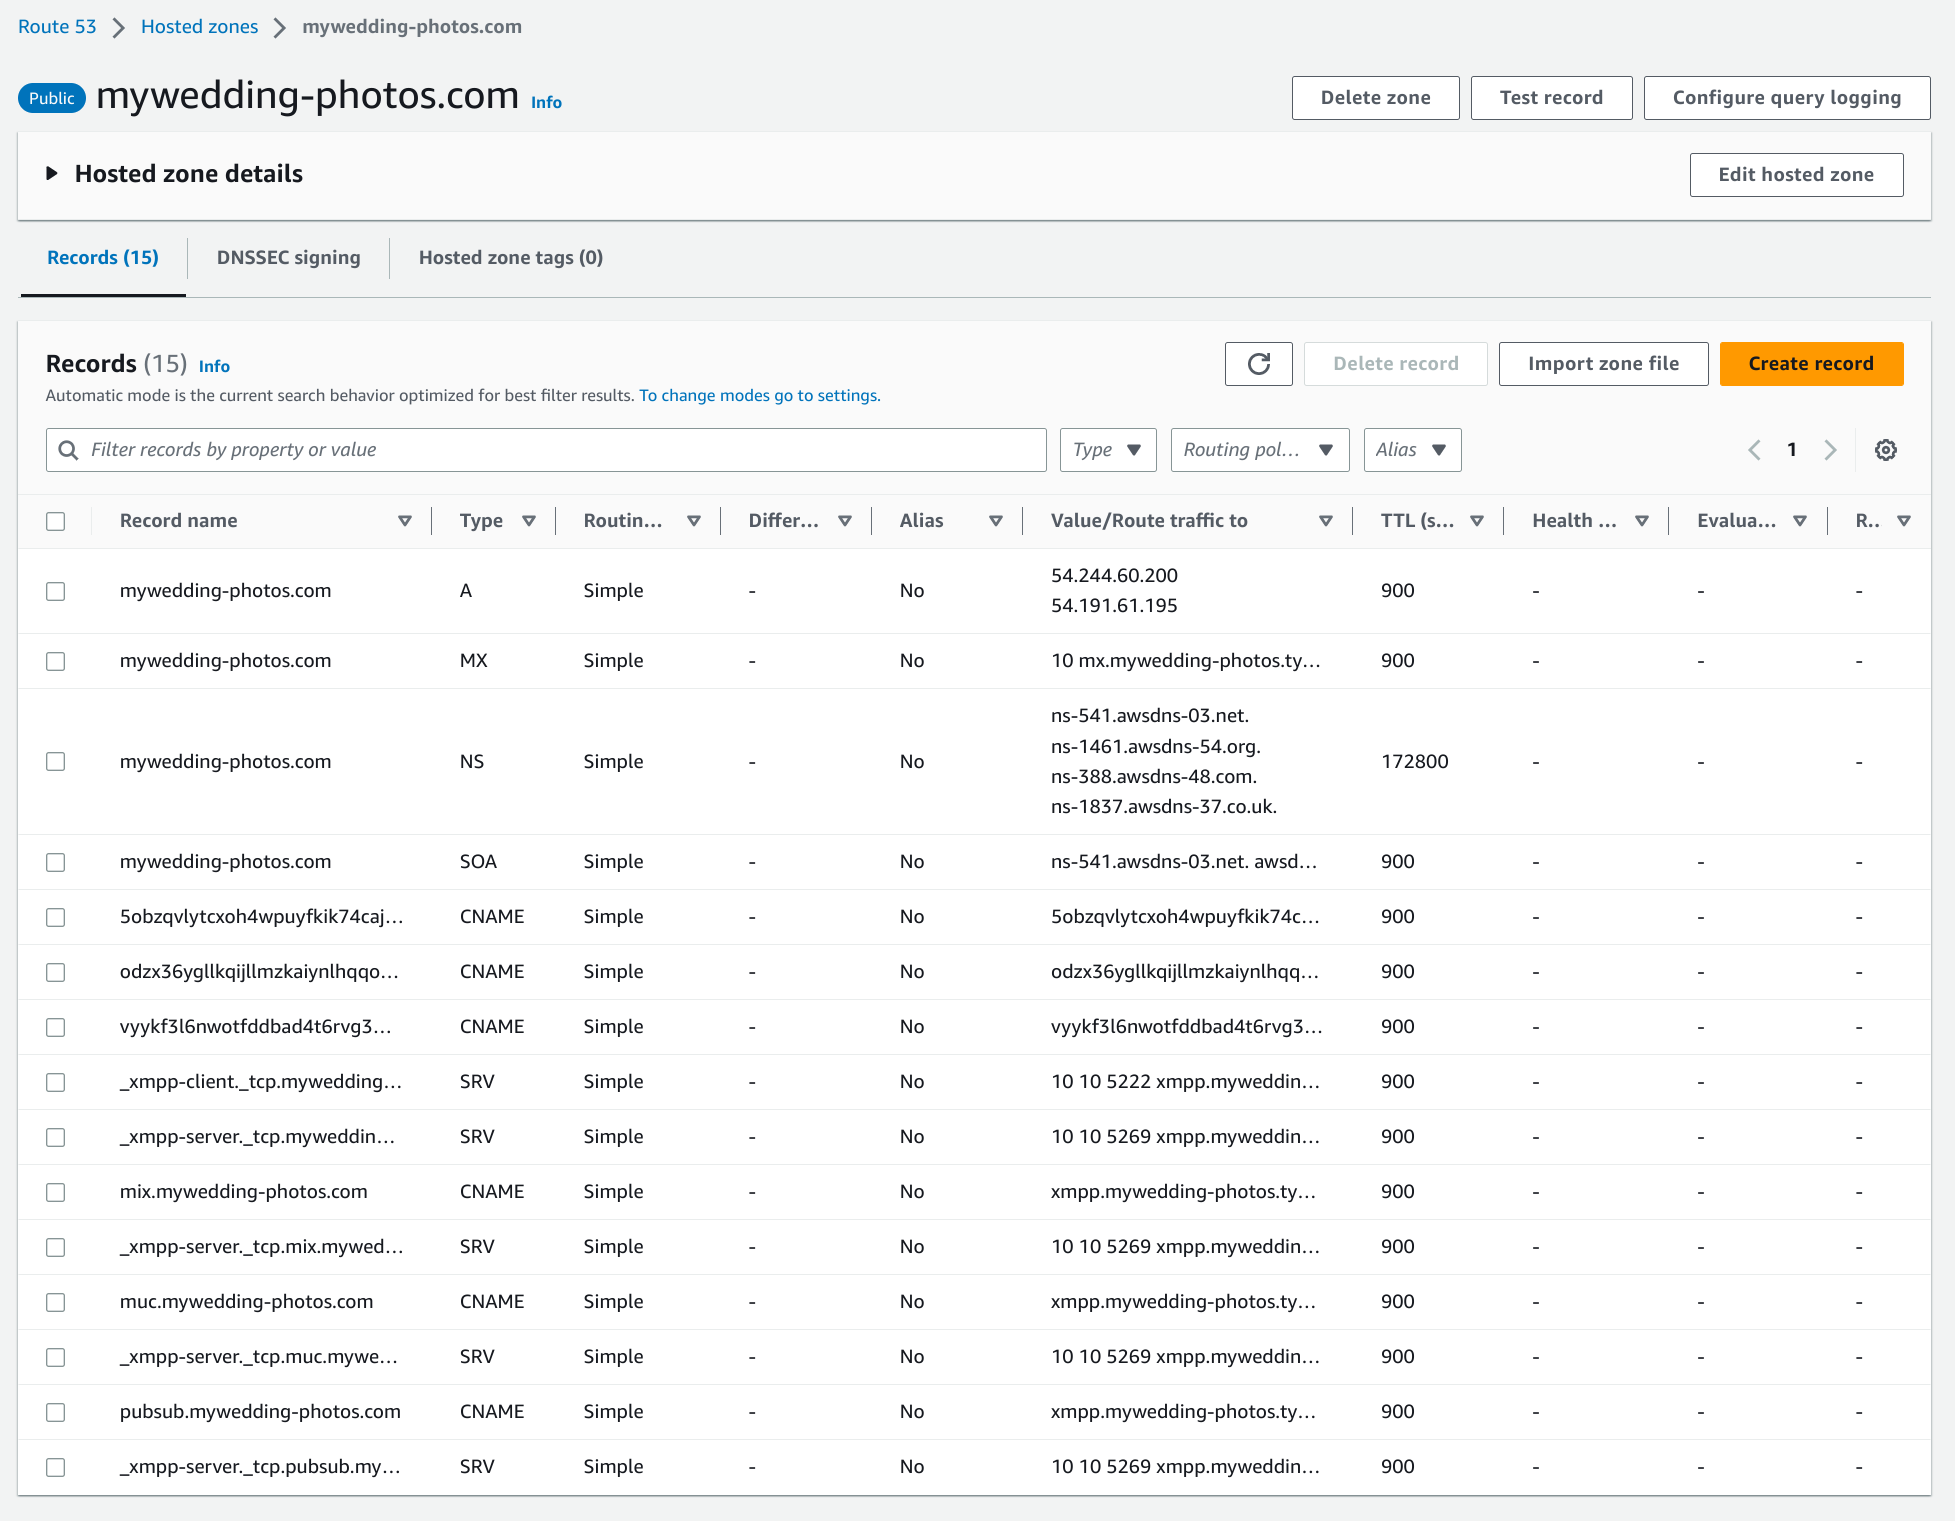Click the greyed Delete record button

click(1395, 364)
